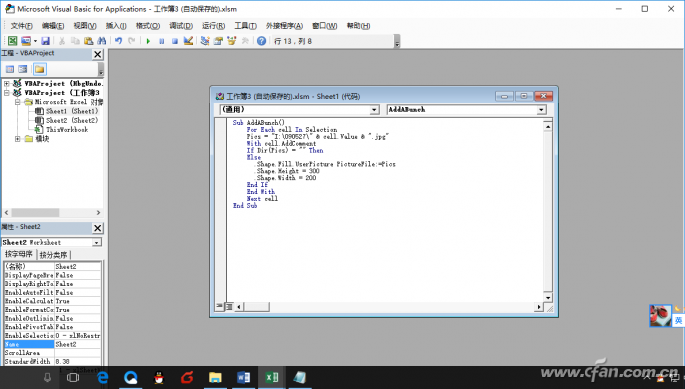The image size is (685, 389).
Task: Select the Name property row
Action: coord(52,344)
